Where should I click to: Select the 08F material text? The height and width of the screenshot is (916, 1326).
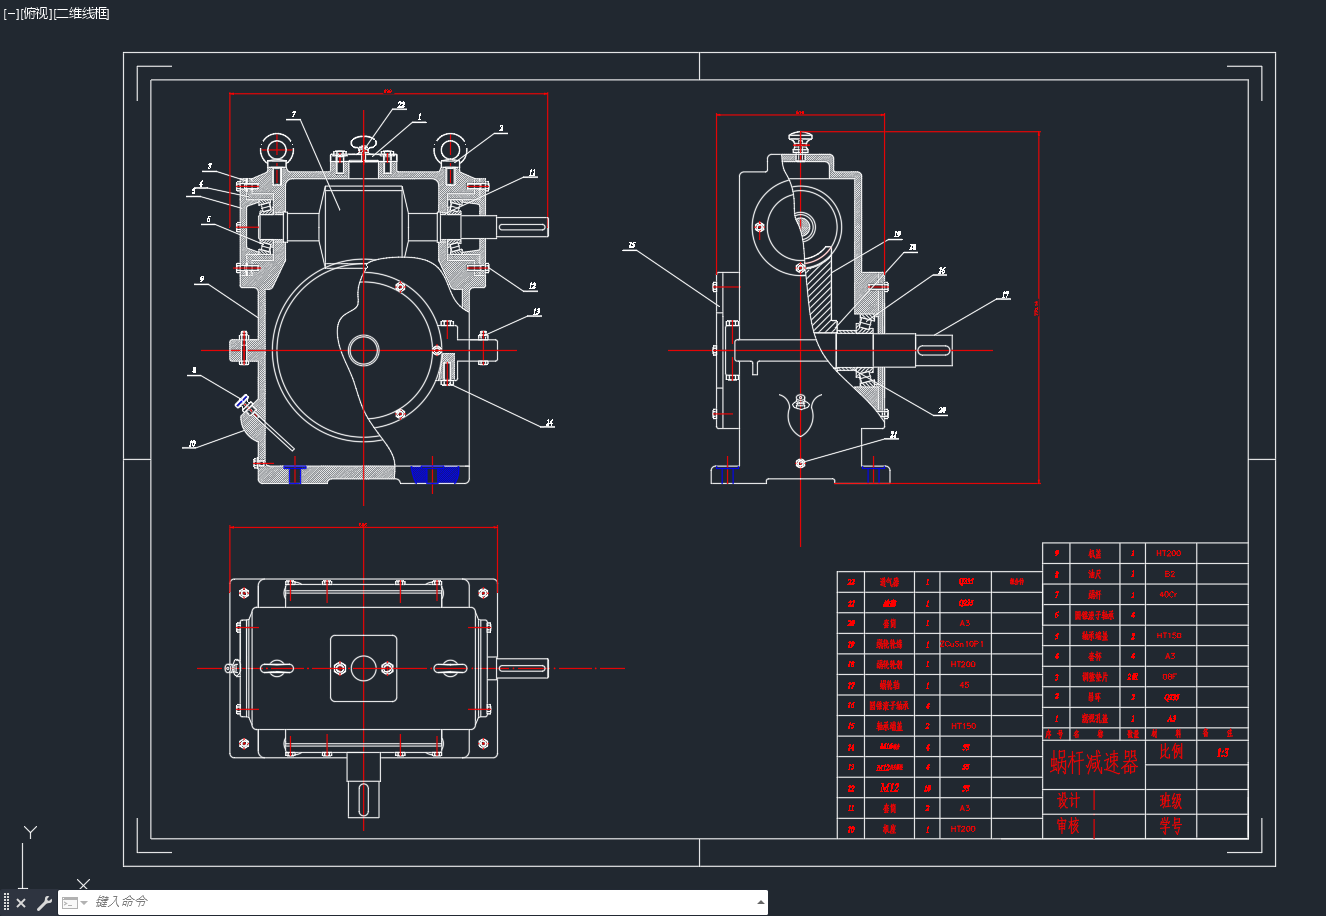[x=1169, y=677]
